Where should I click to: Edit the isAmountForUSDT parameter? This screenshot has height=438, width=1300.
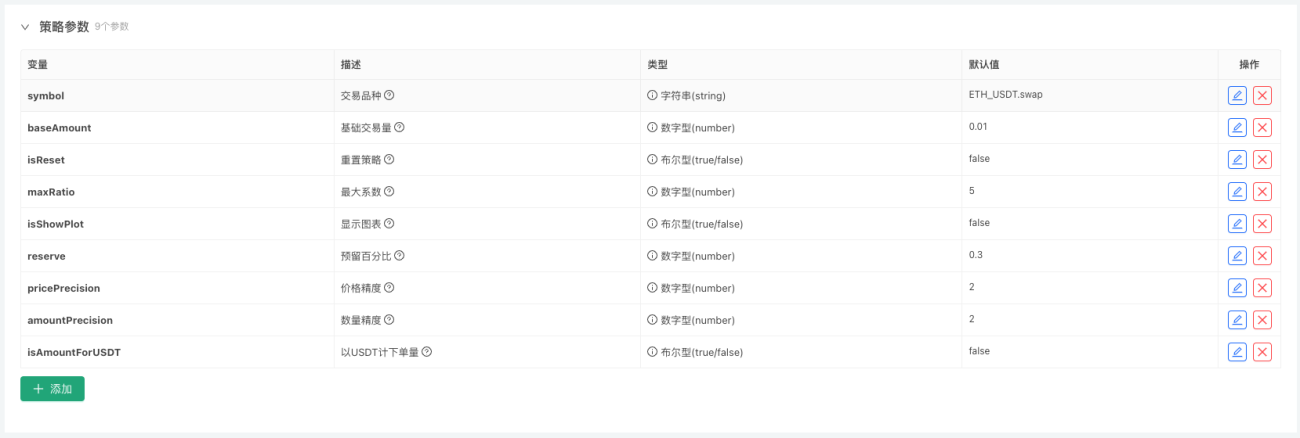(x=1237, y=351)
